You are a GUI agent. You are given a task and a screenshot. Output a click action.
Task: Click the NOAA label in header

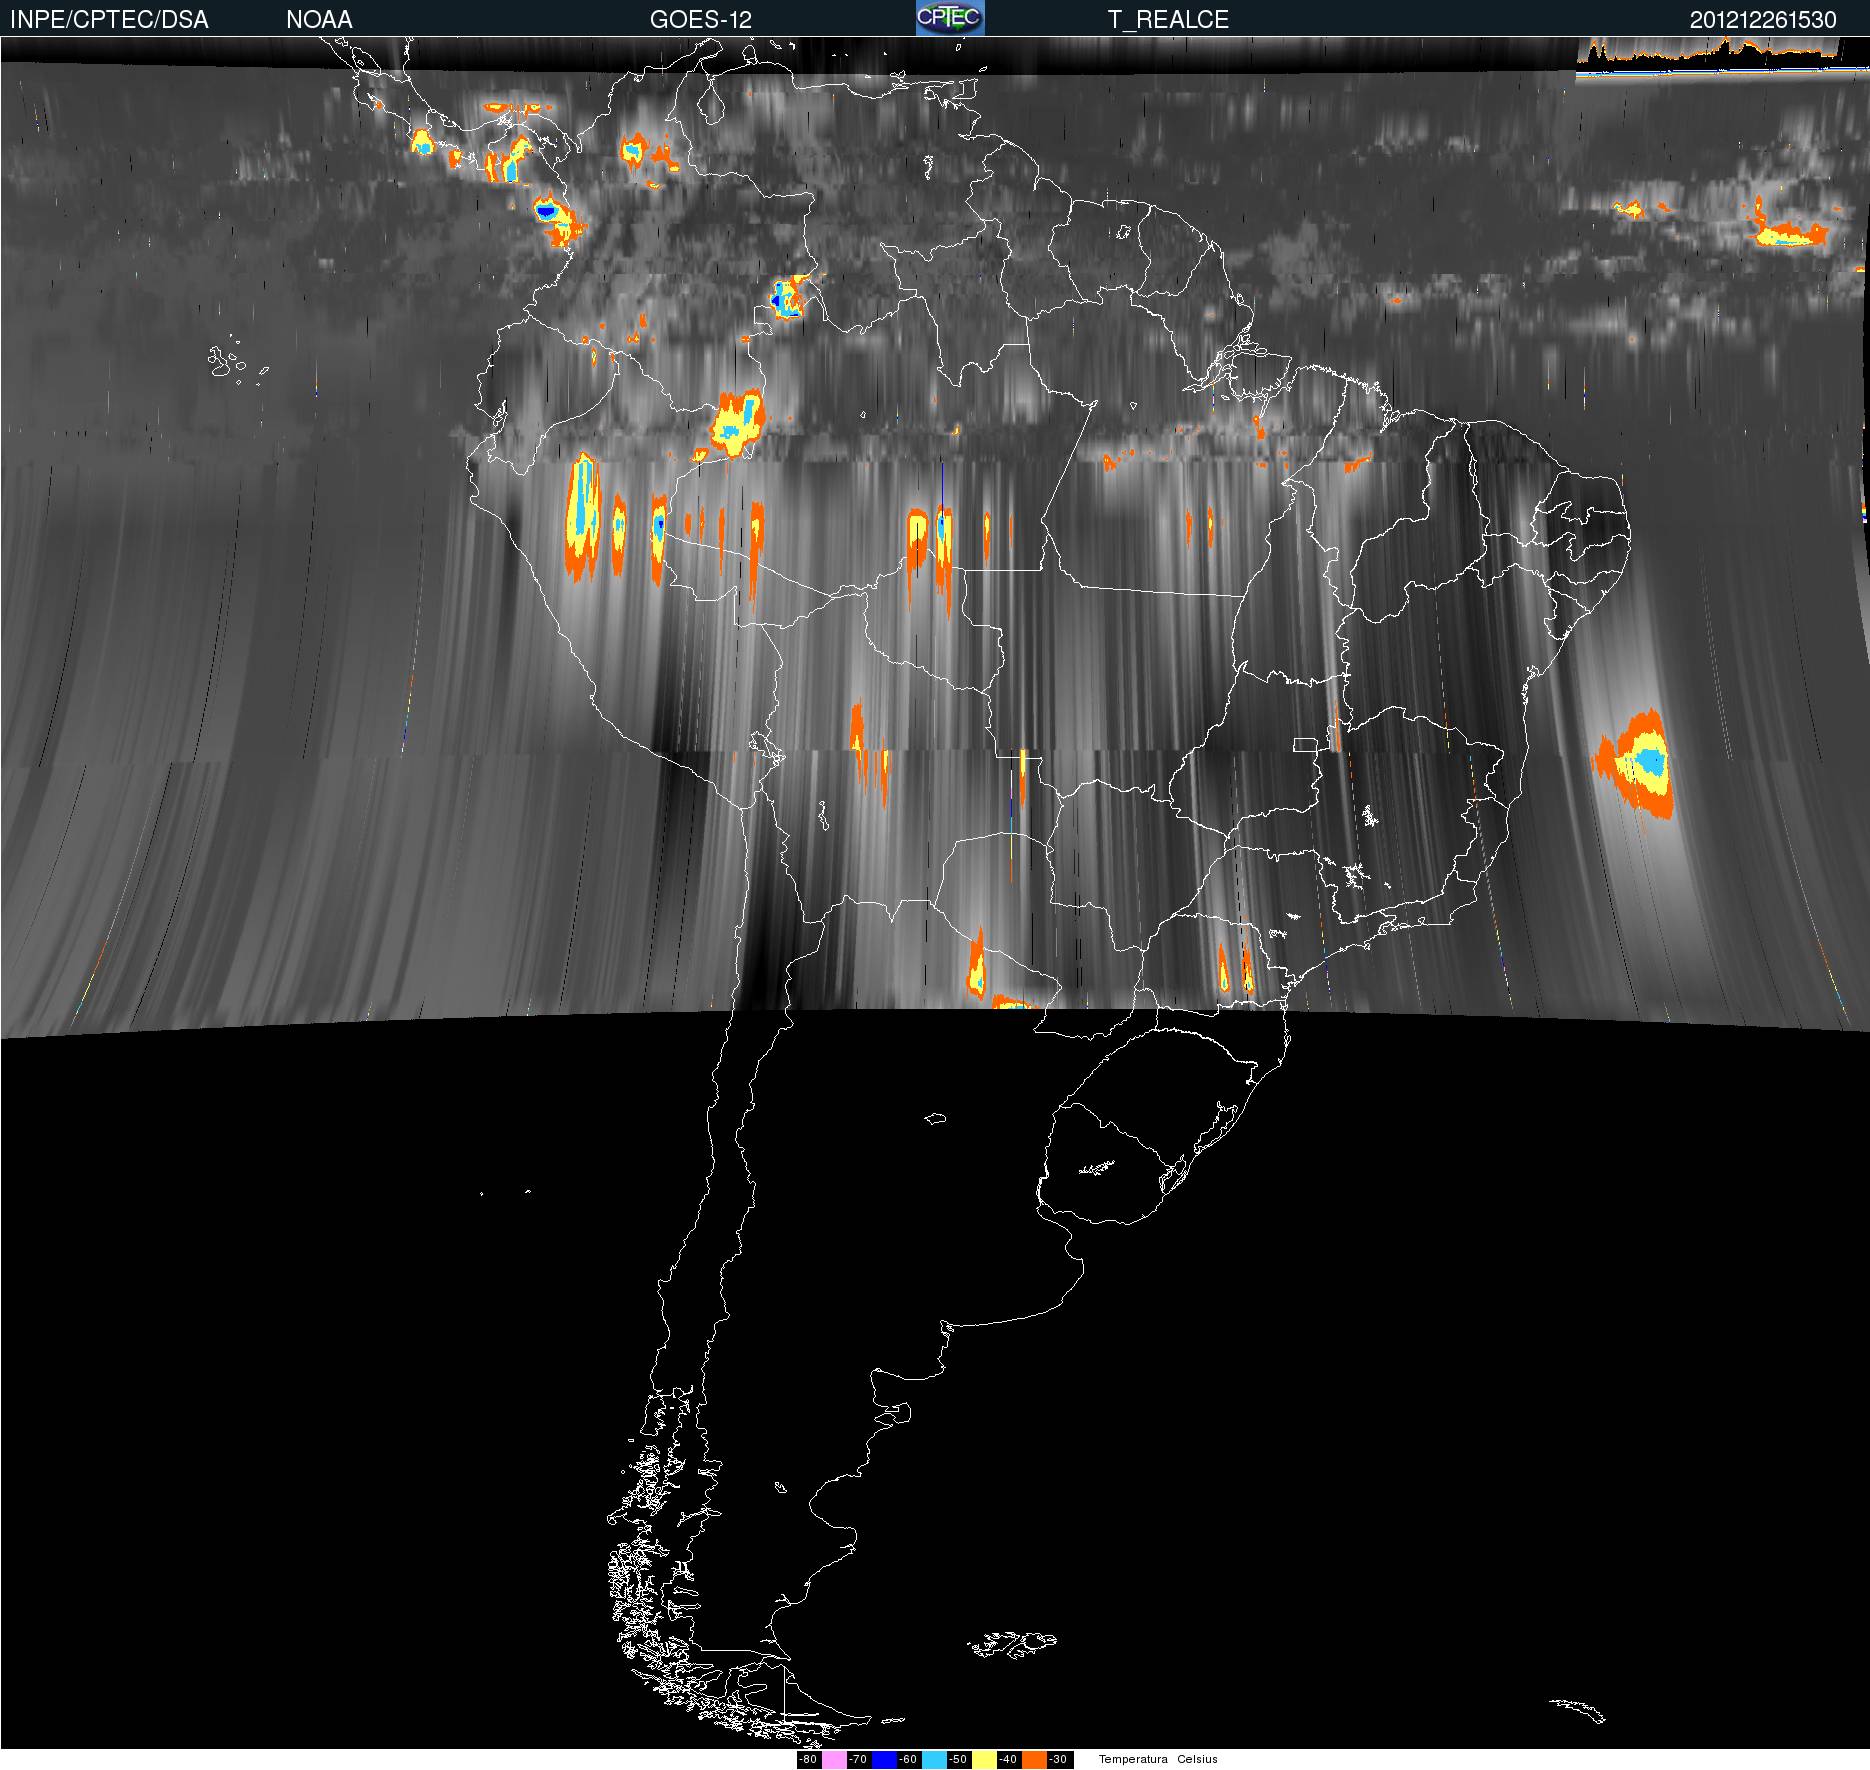click(x=319, y=19)
